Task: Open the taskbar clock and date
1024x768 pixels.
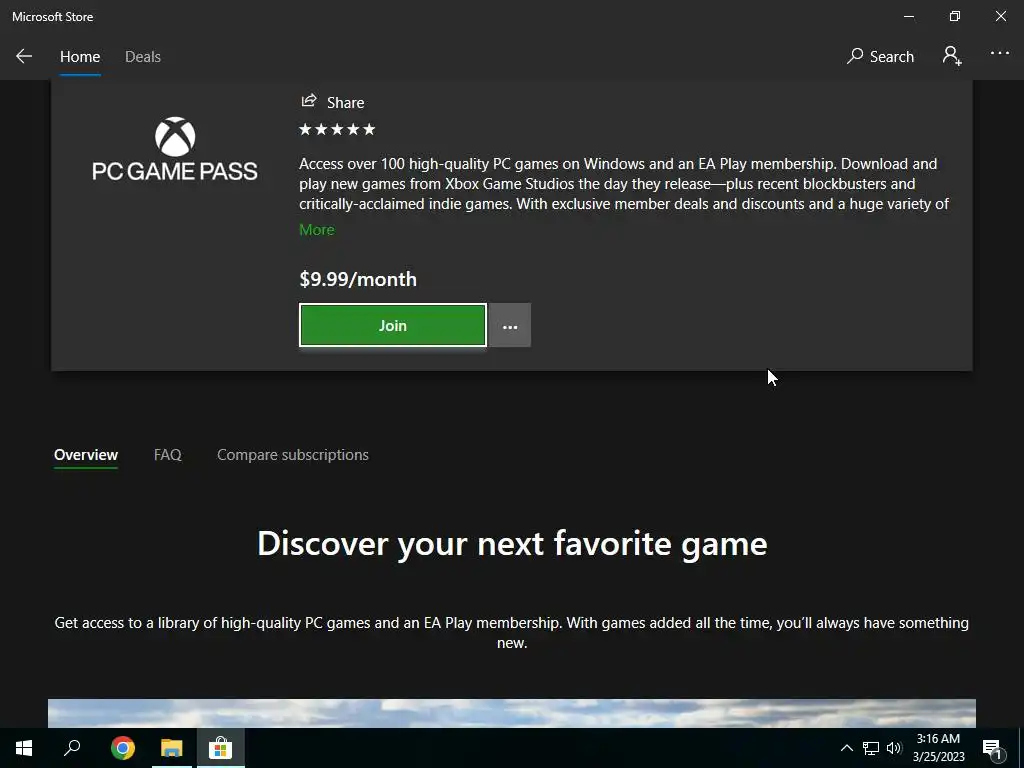Action: click(x=938, y=748)
